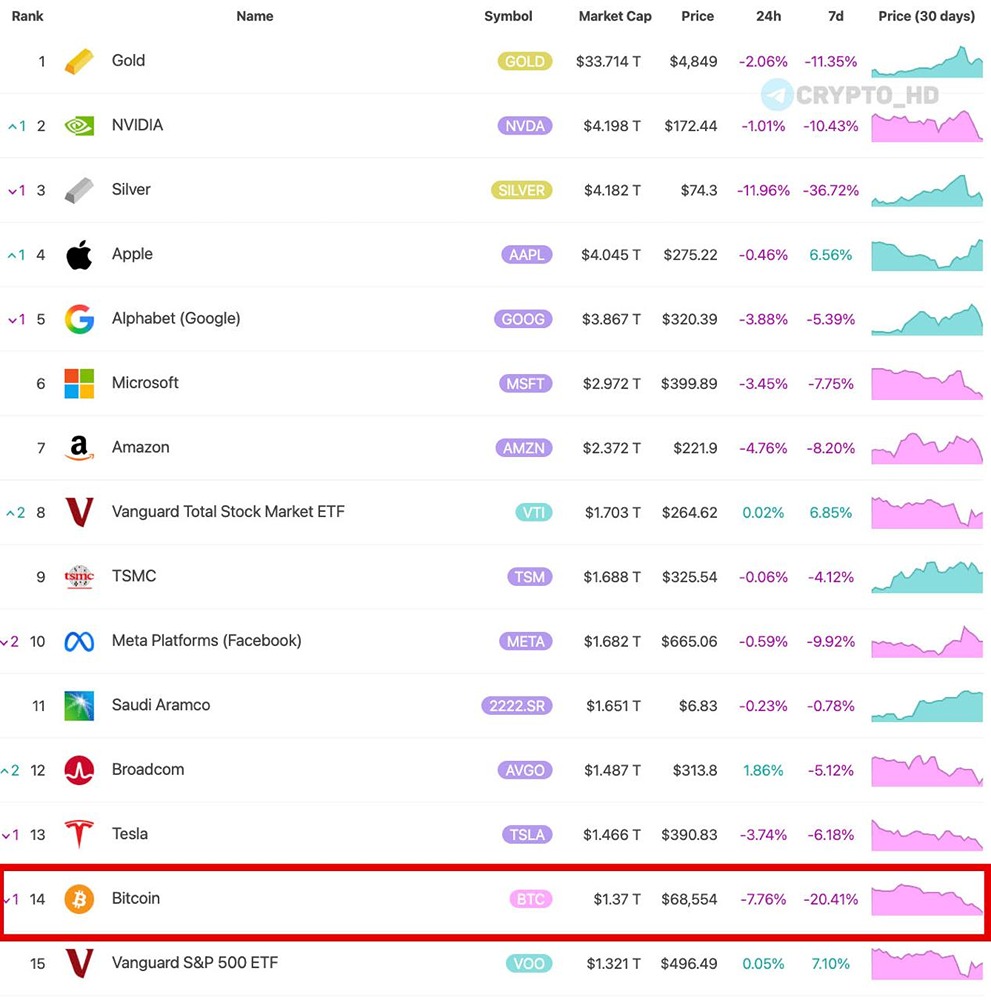Click the Tesla logo icon
The image size is (991, 1000).
pos(79,834)
